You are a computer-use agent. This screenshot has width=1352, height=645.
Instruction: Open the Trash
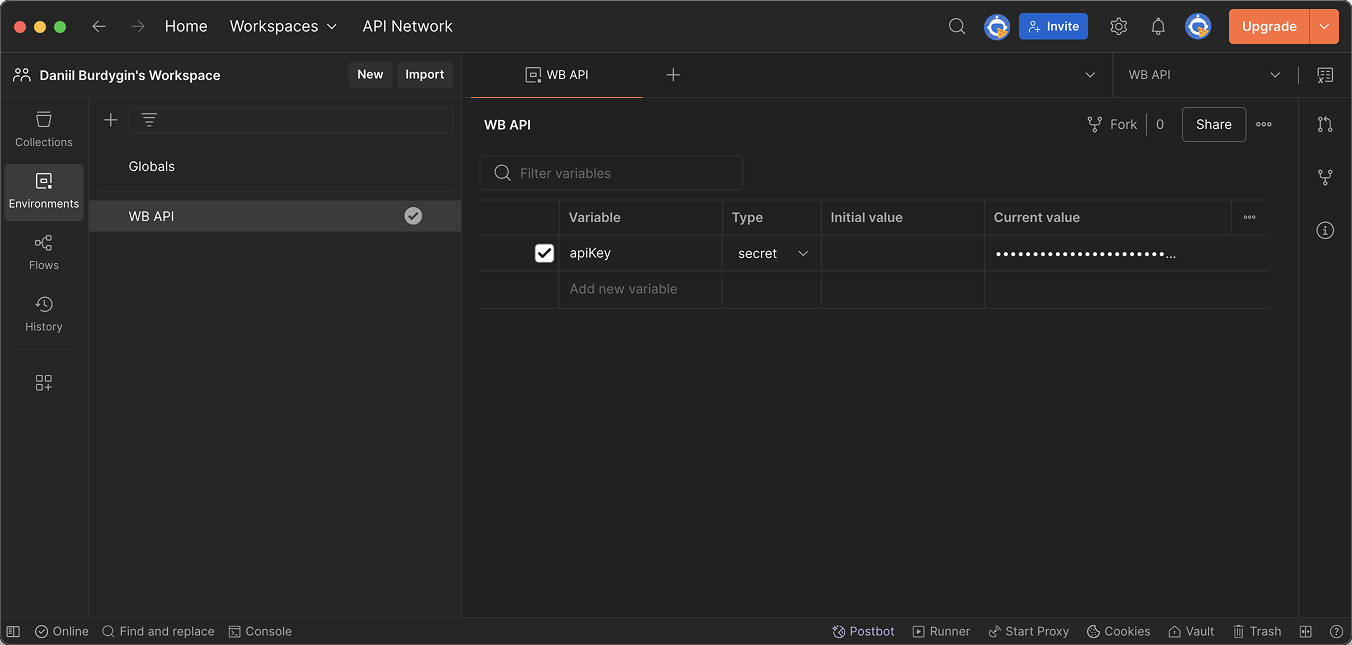click(1256, 631)
